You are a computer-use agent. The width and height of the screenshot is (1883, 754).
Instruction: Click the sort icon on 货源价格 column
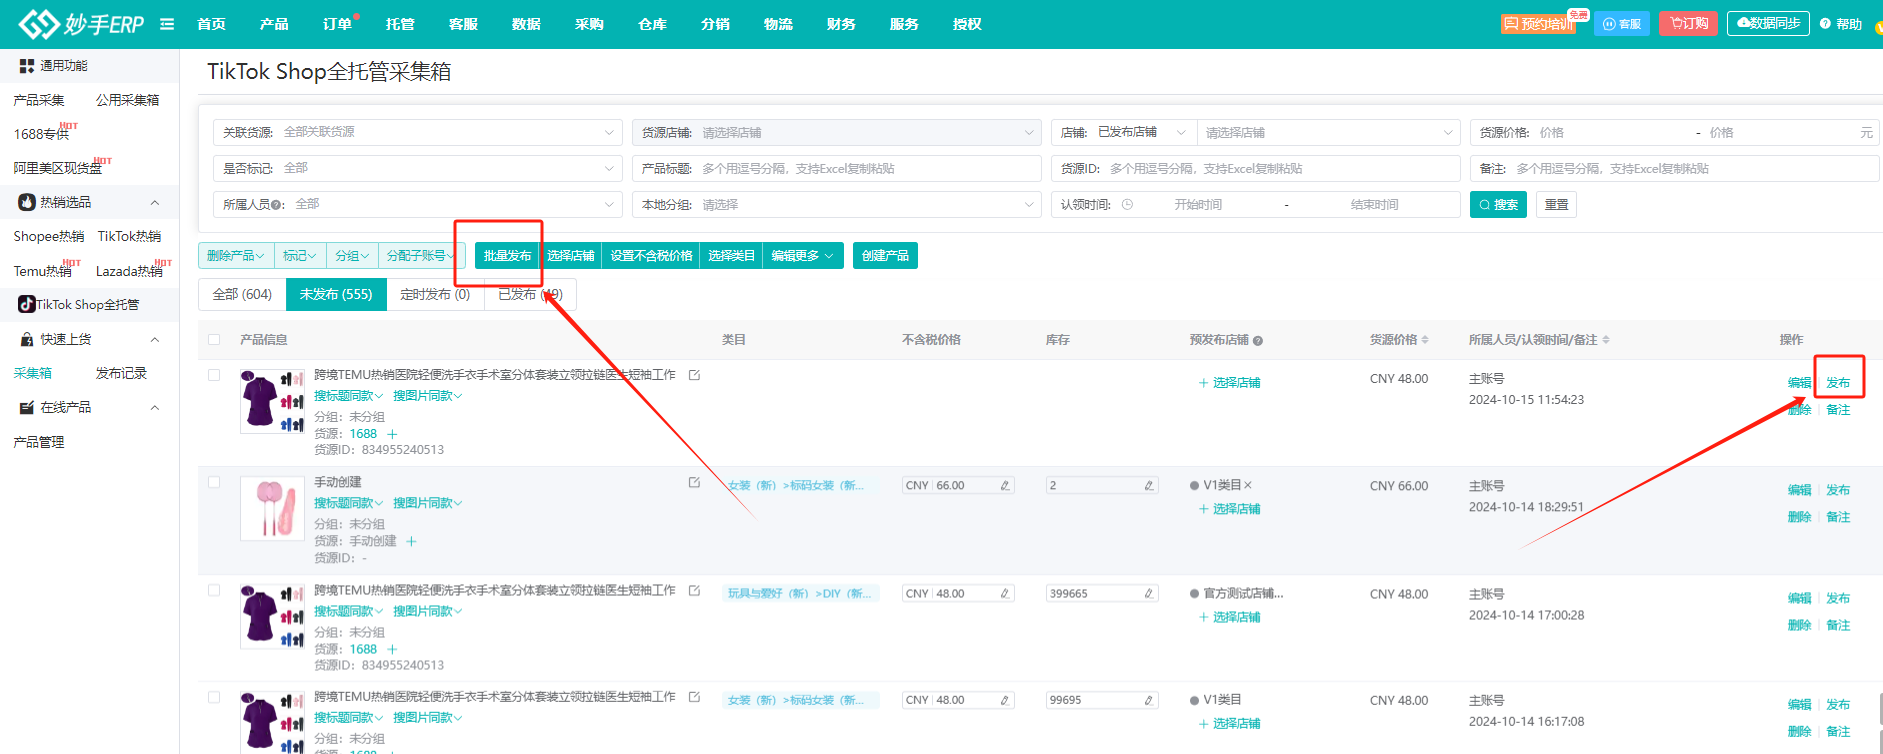1425,340
